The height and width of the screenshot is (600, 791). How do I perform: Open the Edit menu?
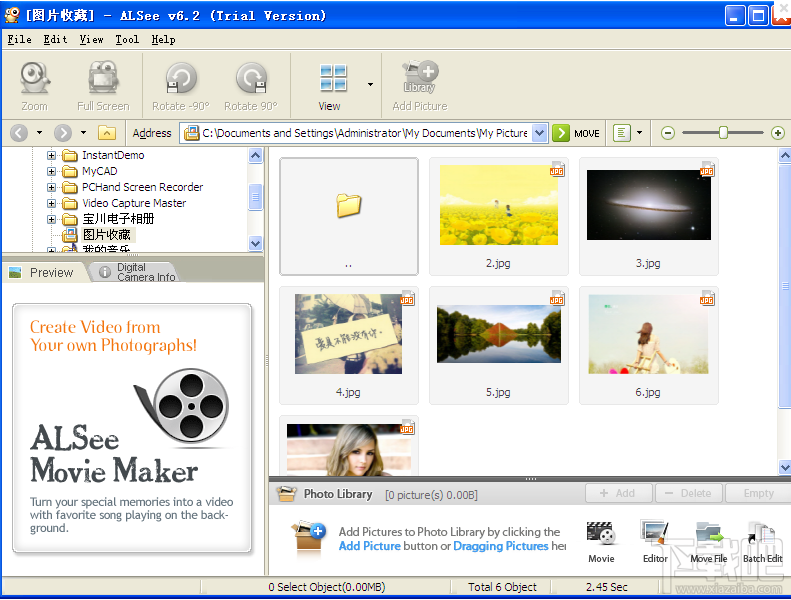[x=55, y=39]
